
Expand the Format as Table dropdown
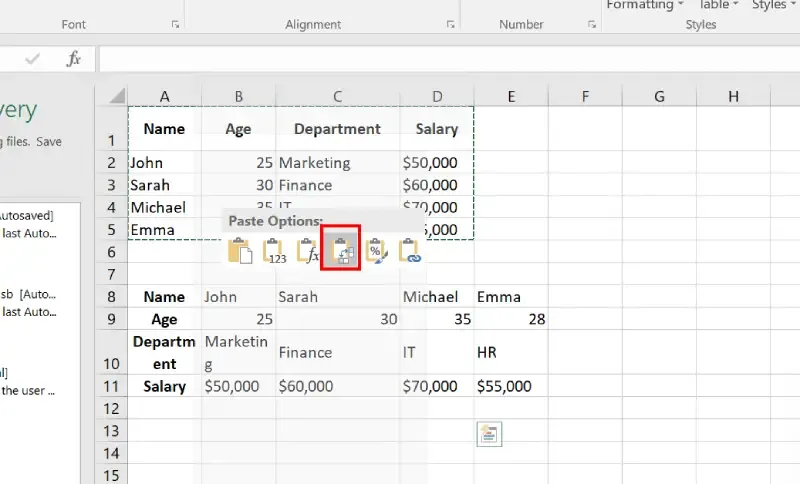point(720,6)
